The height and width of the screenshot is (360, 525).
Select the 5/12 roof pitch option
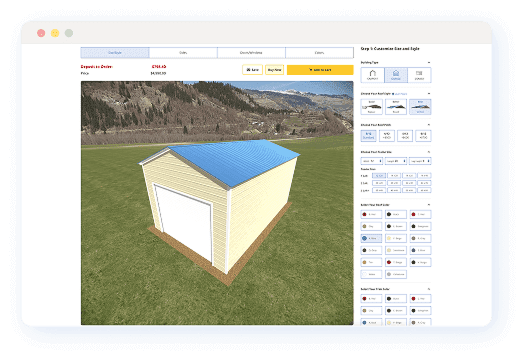click(405, 136)
